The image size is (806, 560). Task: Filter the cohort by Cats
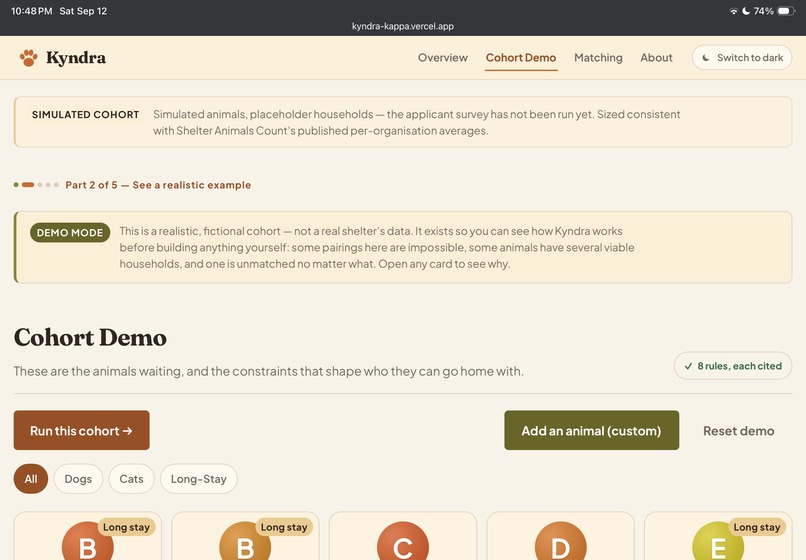point(131,479)
